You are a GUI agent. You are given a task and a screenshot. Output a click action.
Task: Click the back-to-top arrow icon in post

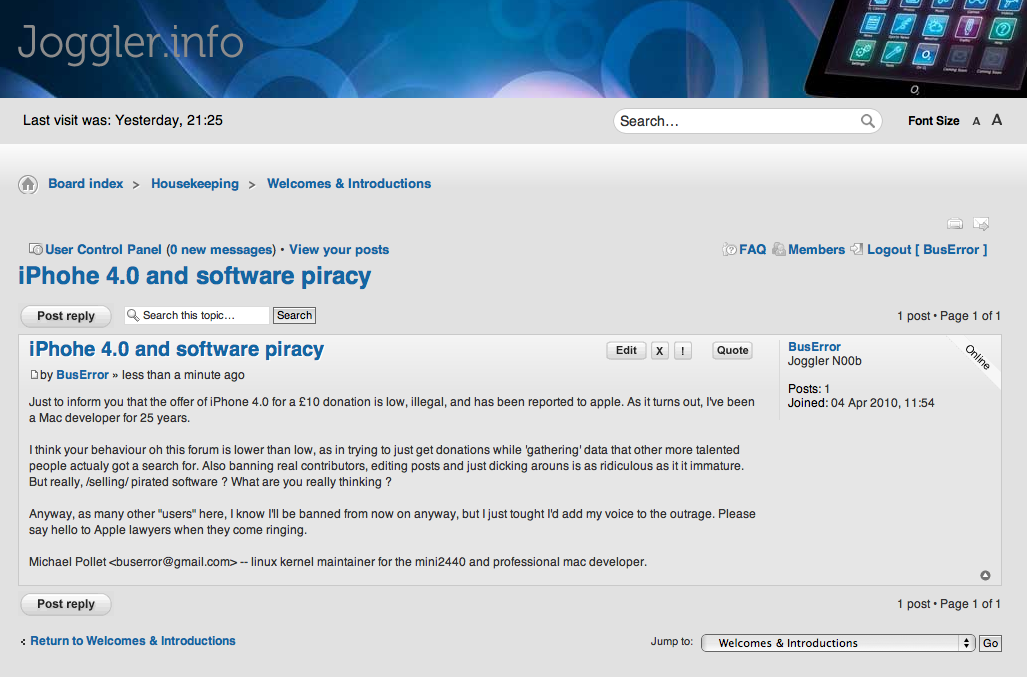(985, 576)
